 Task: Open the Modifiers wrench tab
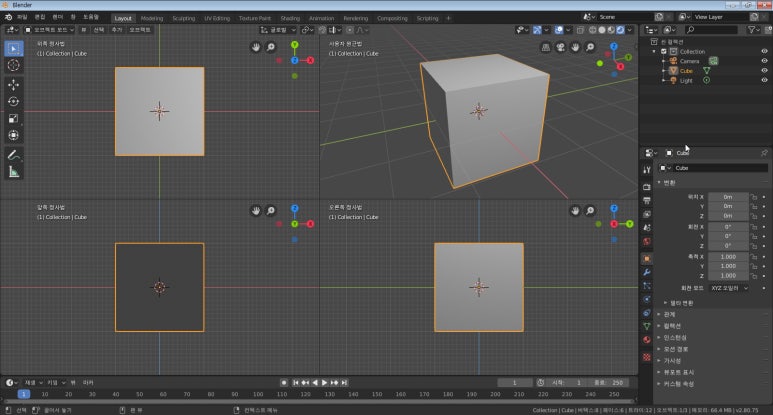(647, 272)
